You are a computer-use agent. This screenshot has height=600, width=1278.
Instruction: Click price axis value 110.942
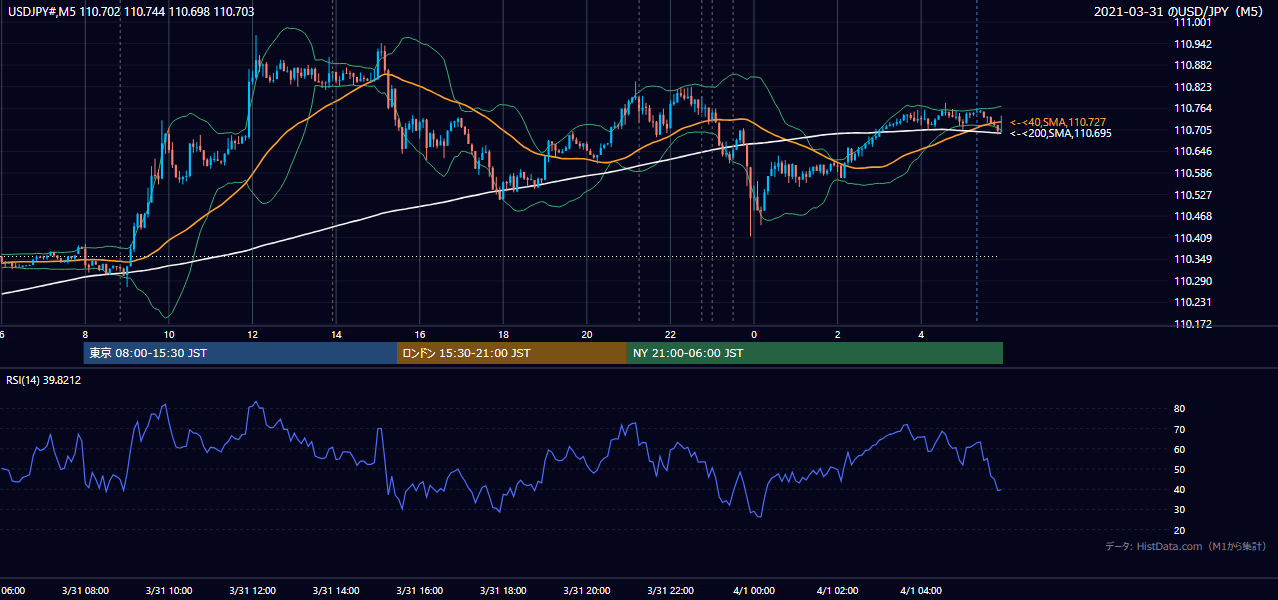click(1195, 44)
